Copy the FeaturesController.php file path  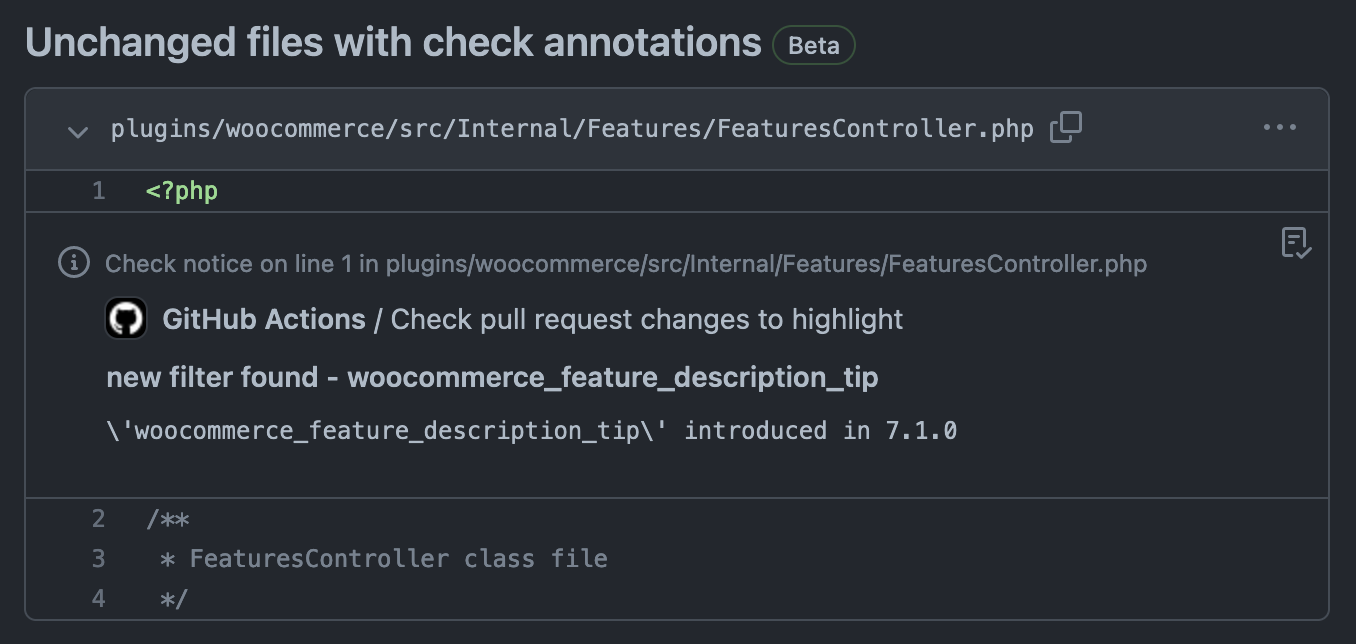pyautogui.click(x=1066, y=127)
